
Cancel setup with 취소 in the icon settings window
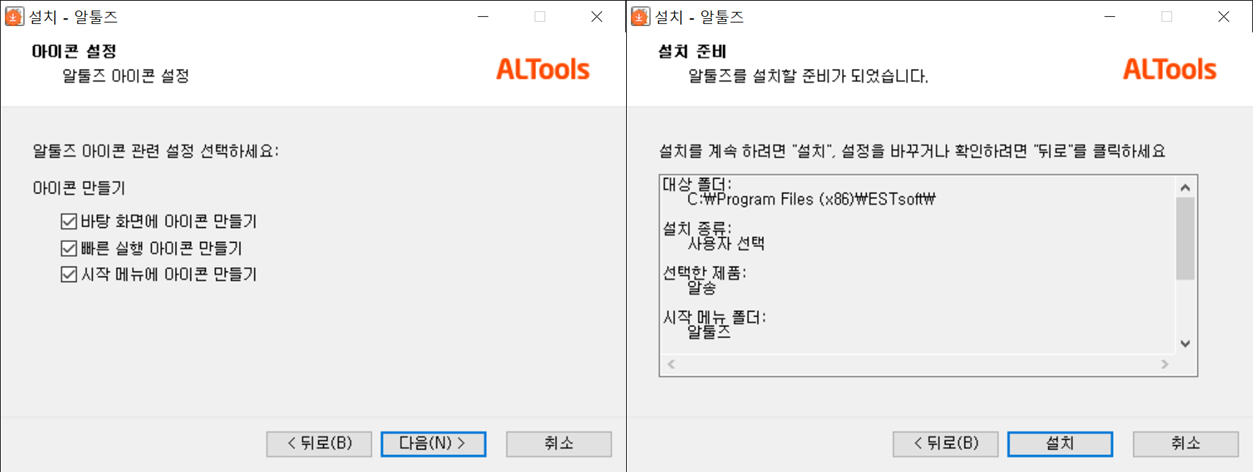[559, 443]
